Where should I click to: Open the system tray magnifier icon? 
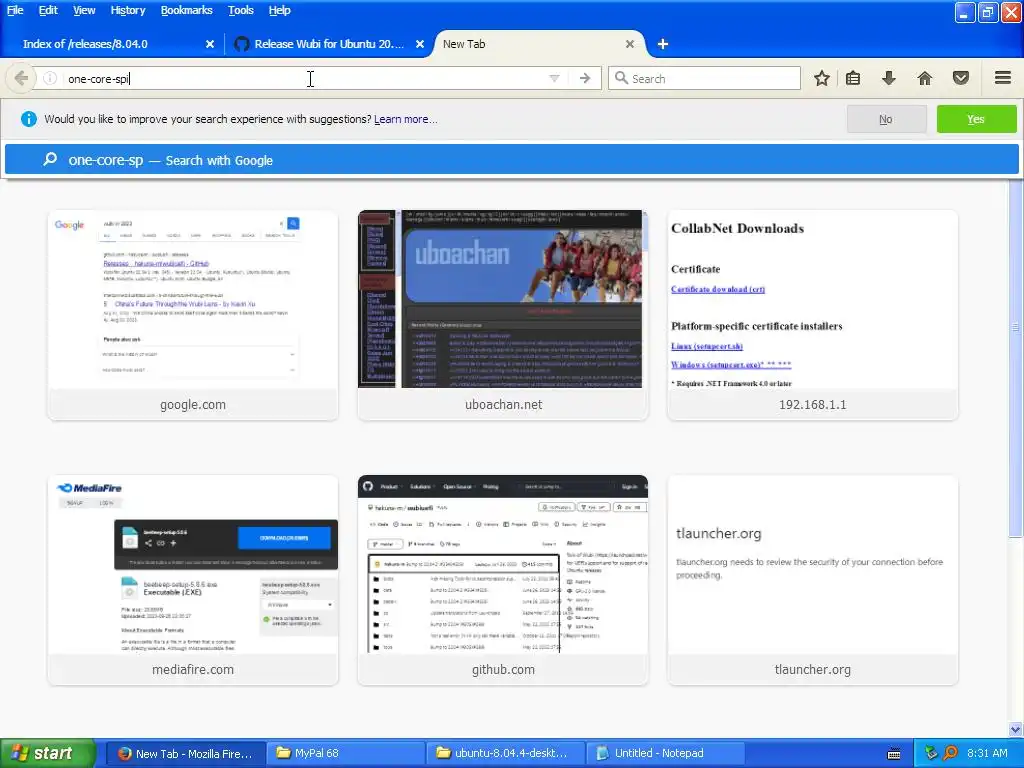click(x=951, y=753)
